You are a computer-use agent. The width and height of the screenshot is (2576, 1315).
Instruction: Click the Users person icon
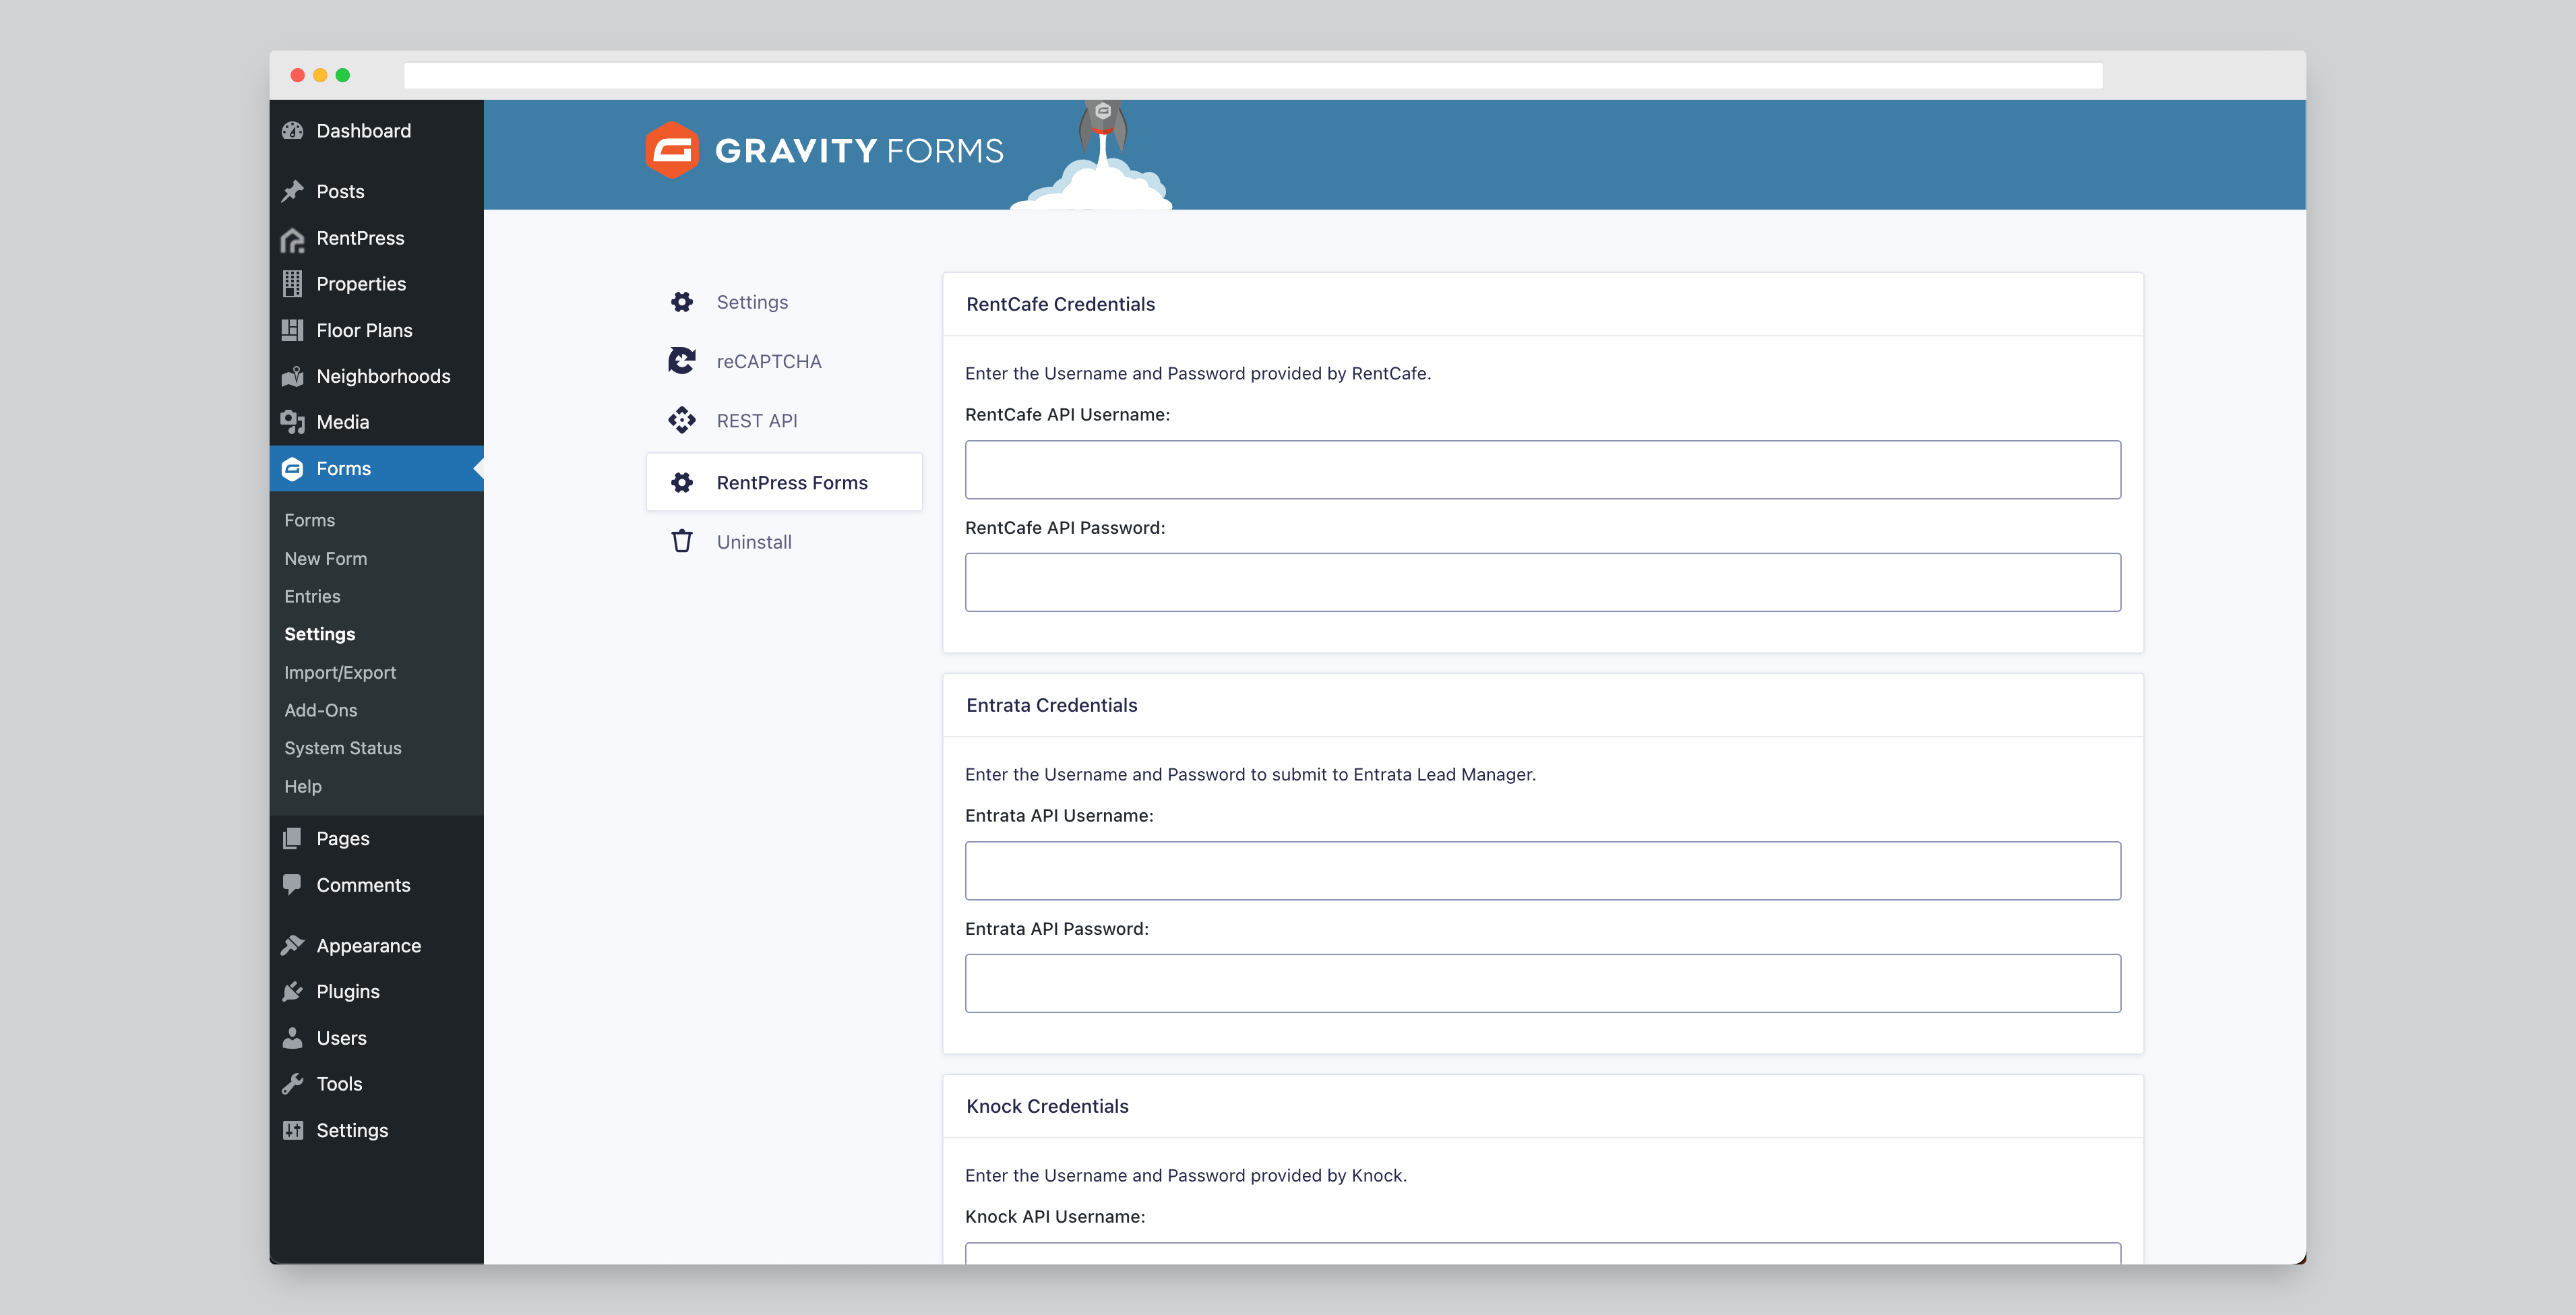pos(292,1038)
